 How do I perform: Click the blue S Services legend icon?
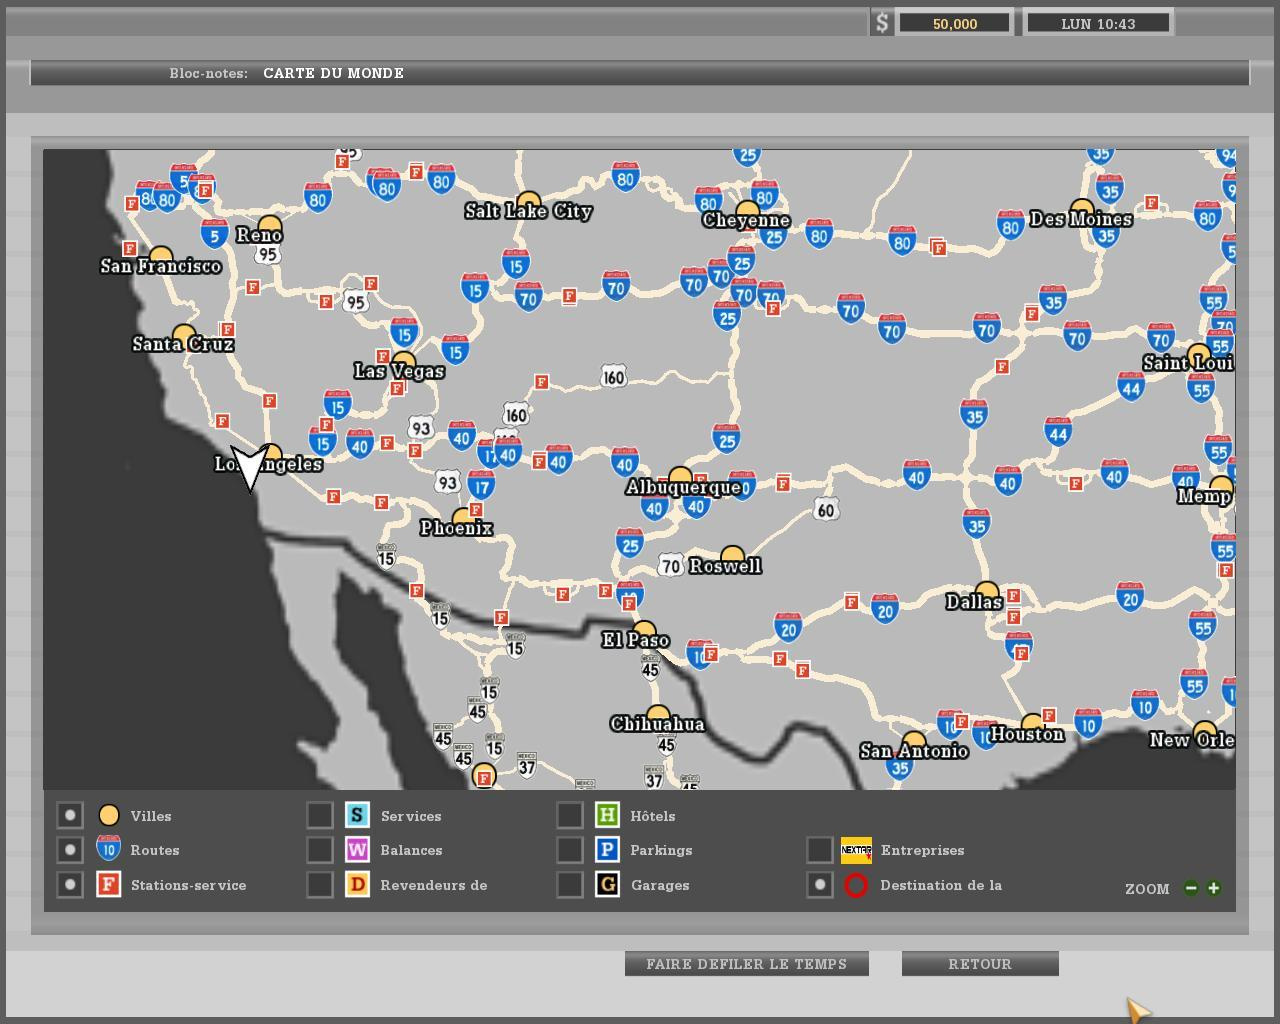click(x=357, y=816)
